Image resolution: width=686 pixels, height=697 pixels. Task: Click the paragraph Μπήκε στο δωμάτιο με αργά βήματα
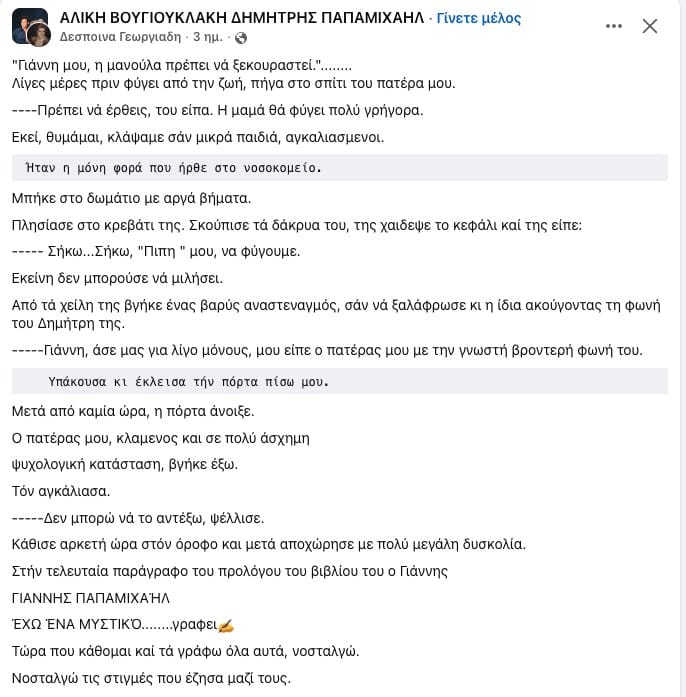pos(132,198)
